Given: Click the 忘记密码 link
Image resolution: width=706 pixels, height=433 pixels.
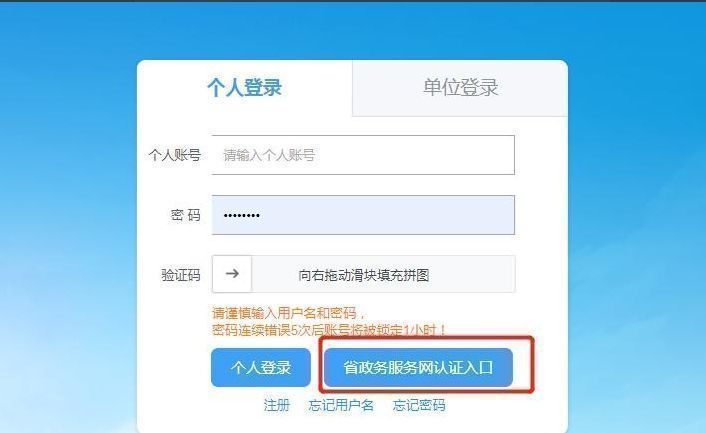Looking at the screenshot, I should pyautogui.click(x=419, y=405).
